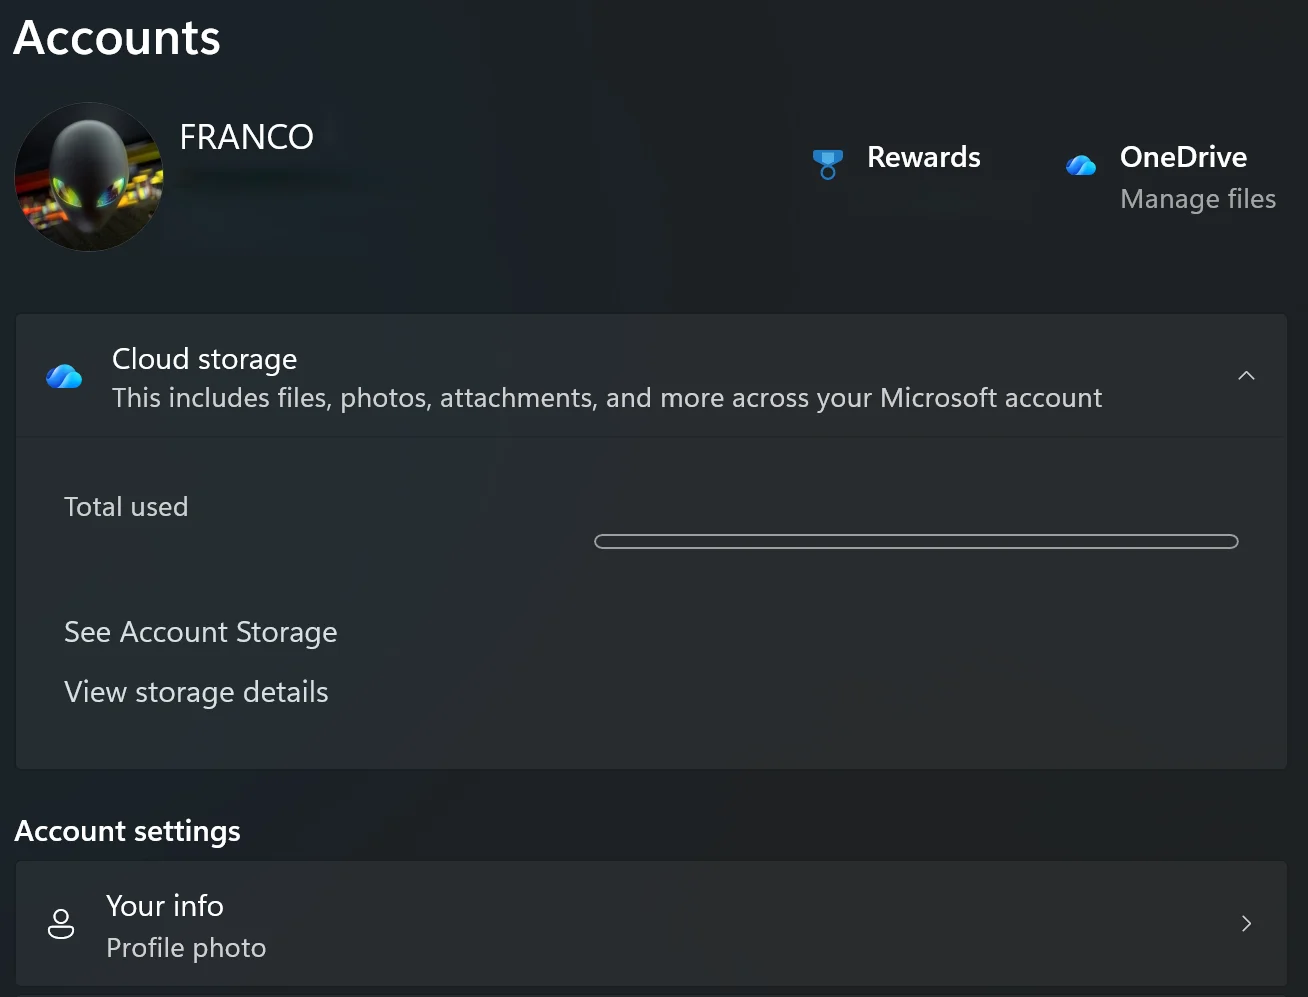Open Rewards via the medal icon
1308x997 pixels.
(828, 164)
